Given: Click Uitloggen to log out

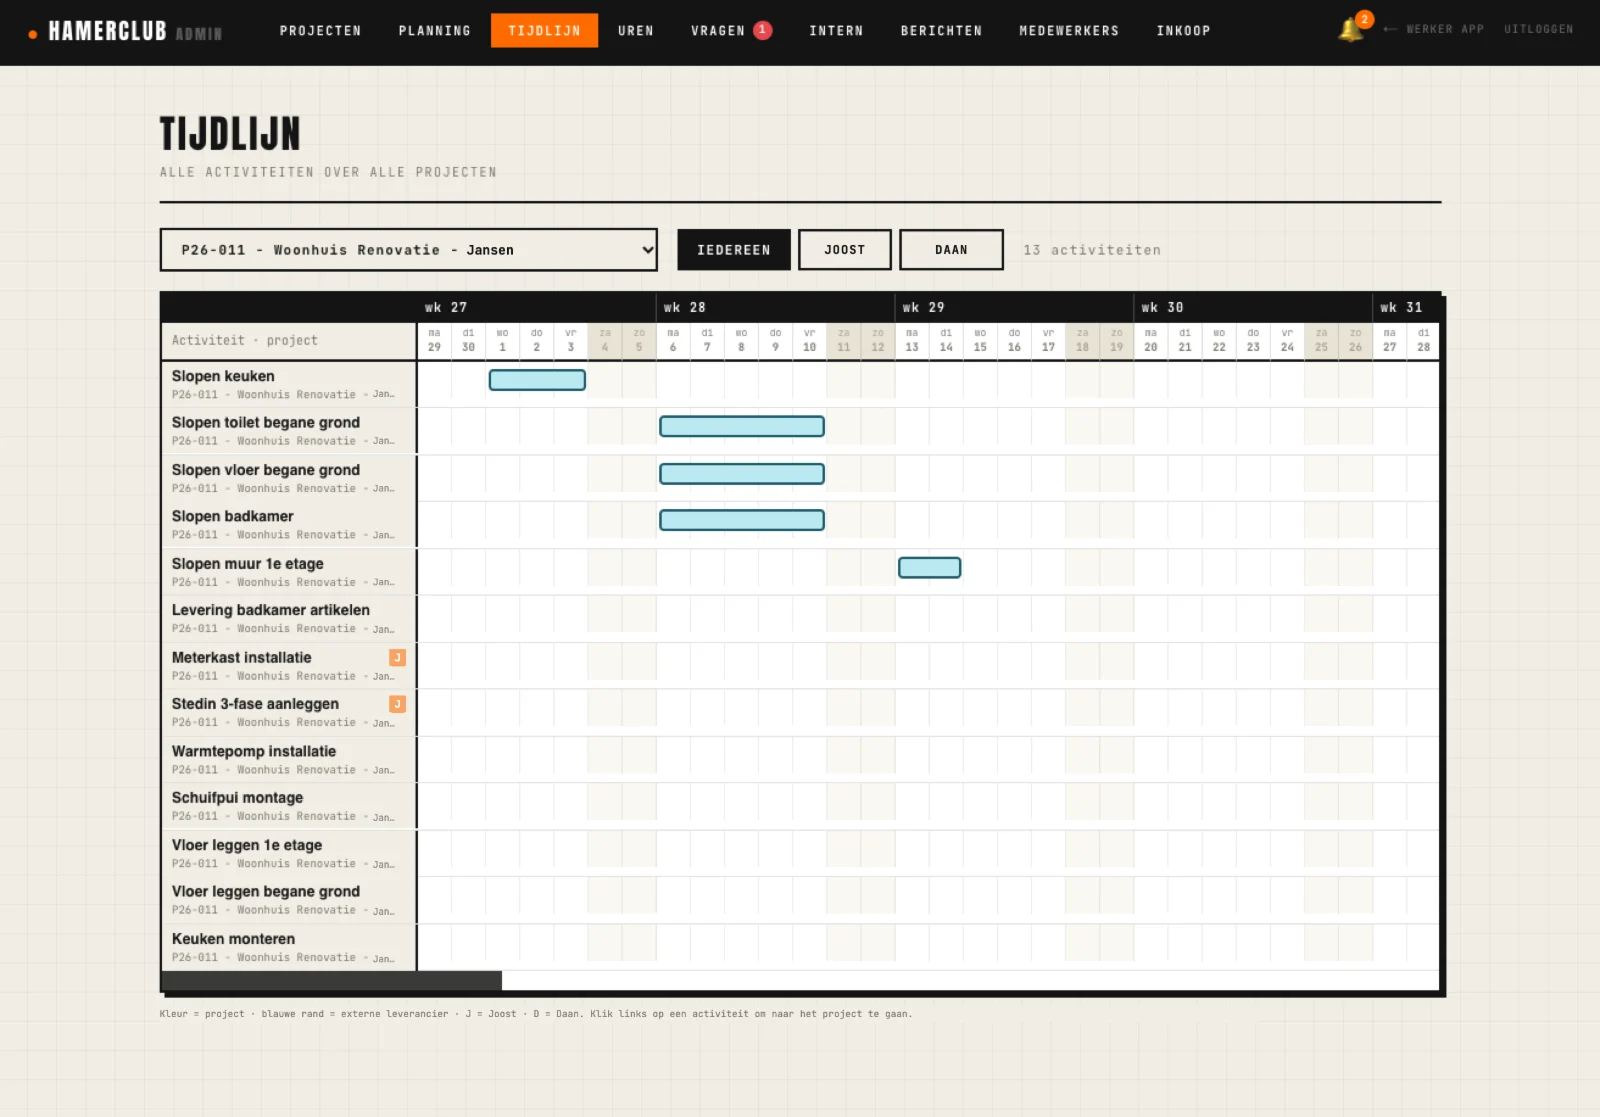Looking at the screenshot, I should (1538, 29).
